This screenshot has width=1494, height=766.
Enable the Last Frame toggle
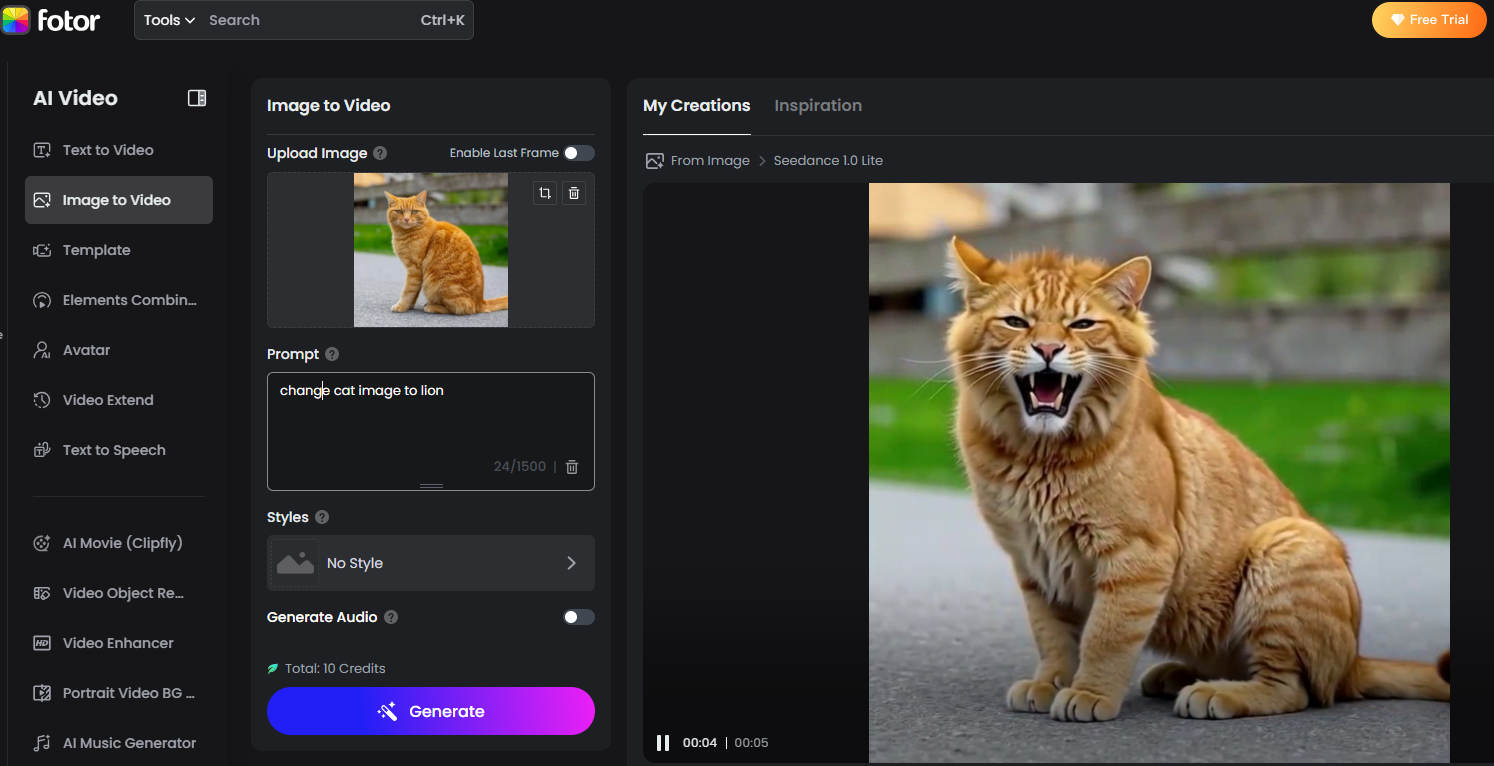(578, 153)
